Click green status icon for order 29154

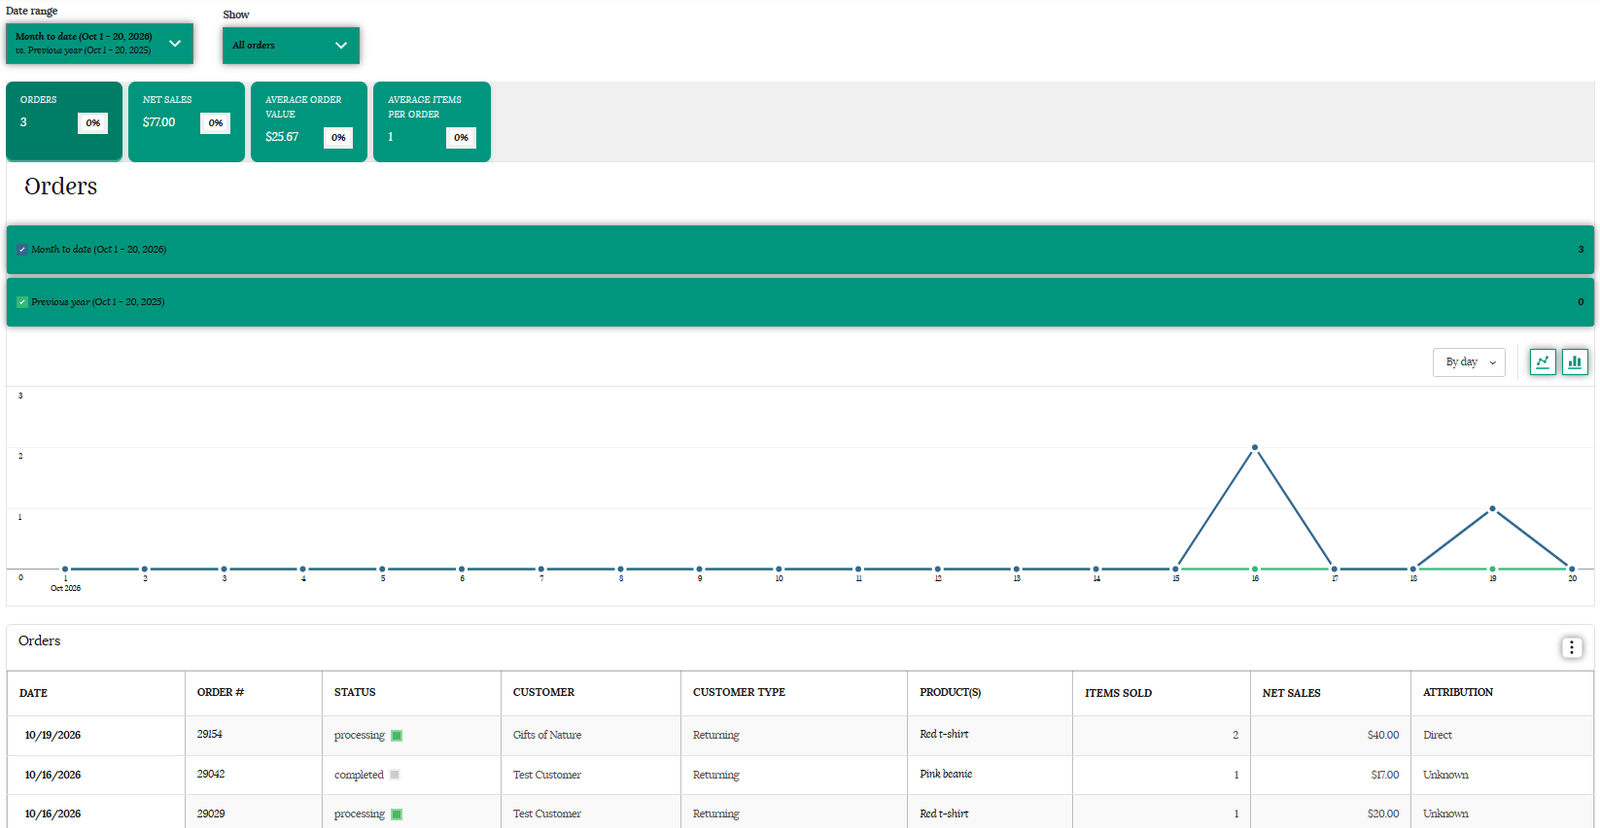pos(397,736)
